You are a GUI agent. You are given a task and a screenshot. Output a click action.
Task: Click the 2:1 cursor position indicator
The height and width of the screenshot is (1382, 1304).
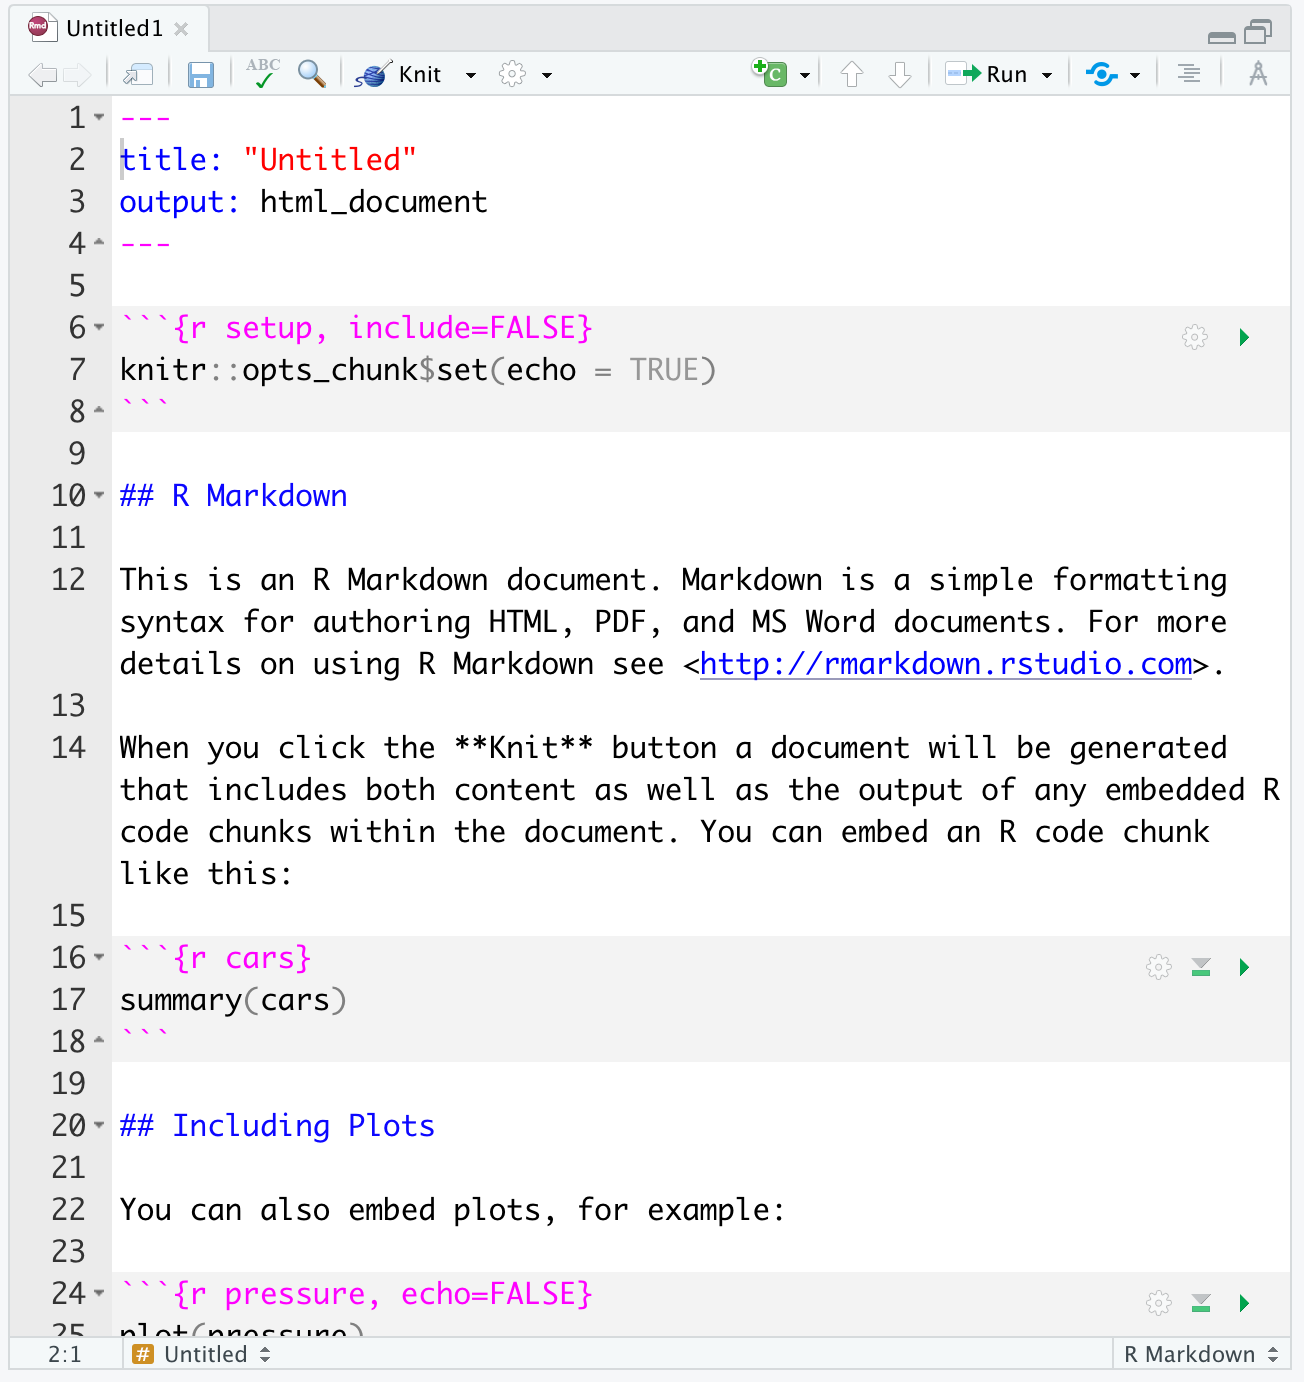pyautogui.click(x=64, y=1354)
